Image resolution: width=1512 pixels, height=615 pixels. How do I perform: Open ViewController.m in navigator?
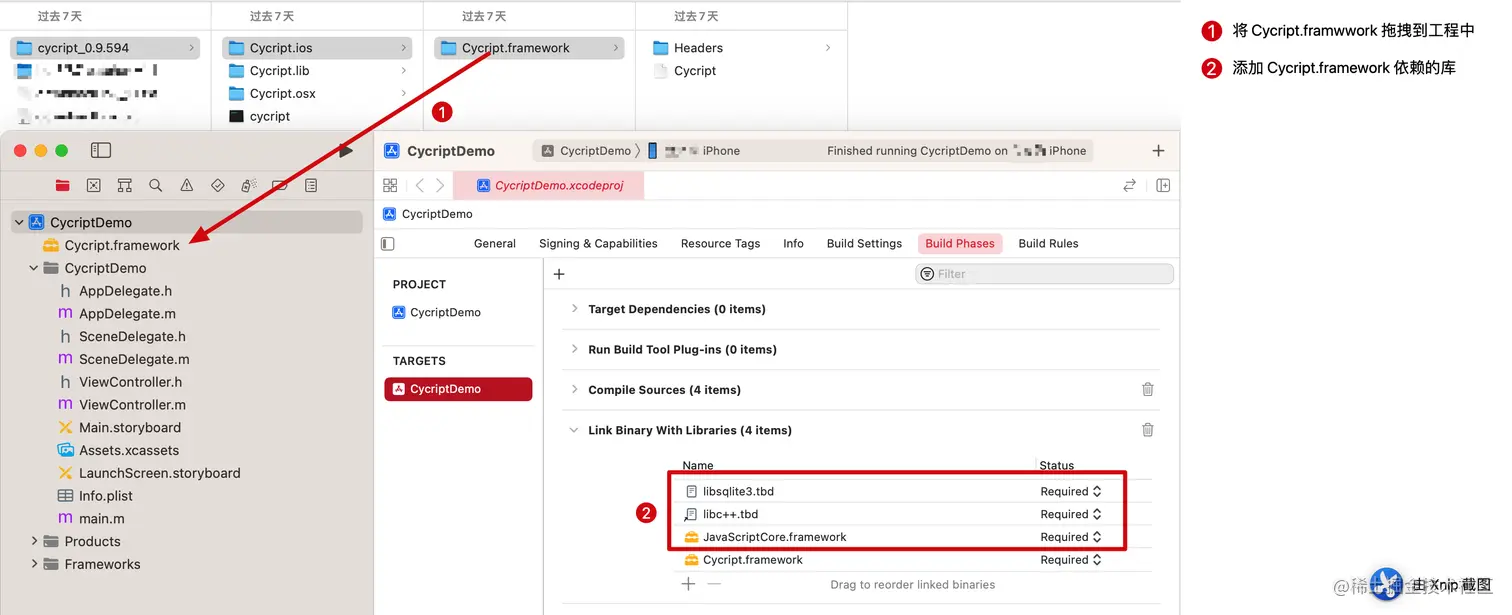point(132,405)
